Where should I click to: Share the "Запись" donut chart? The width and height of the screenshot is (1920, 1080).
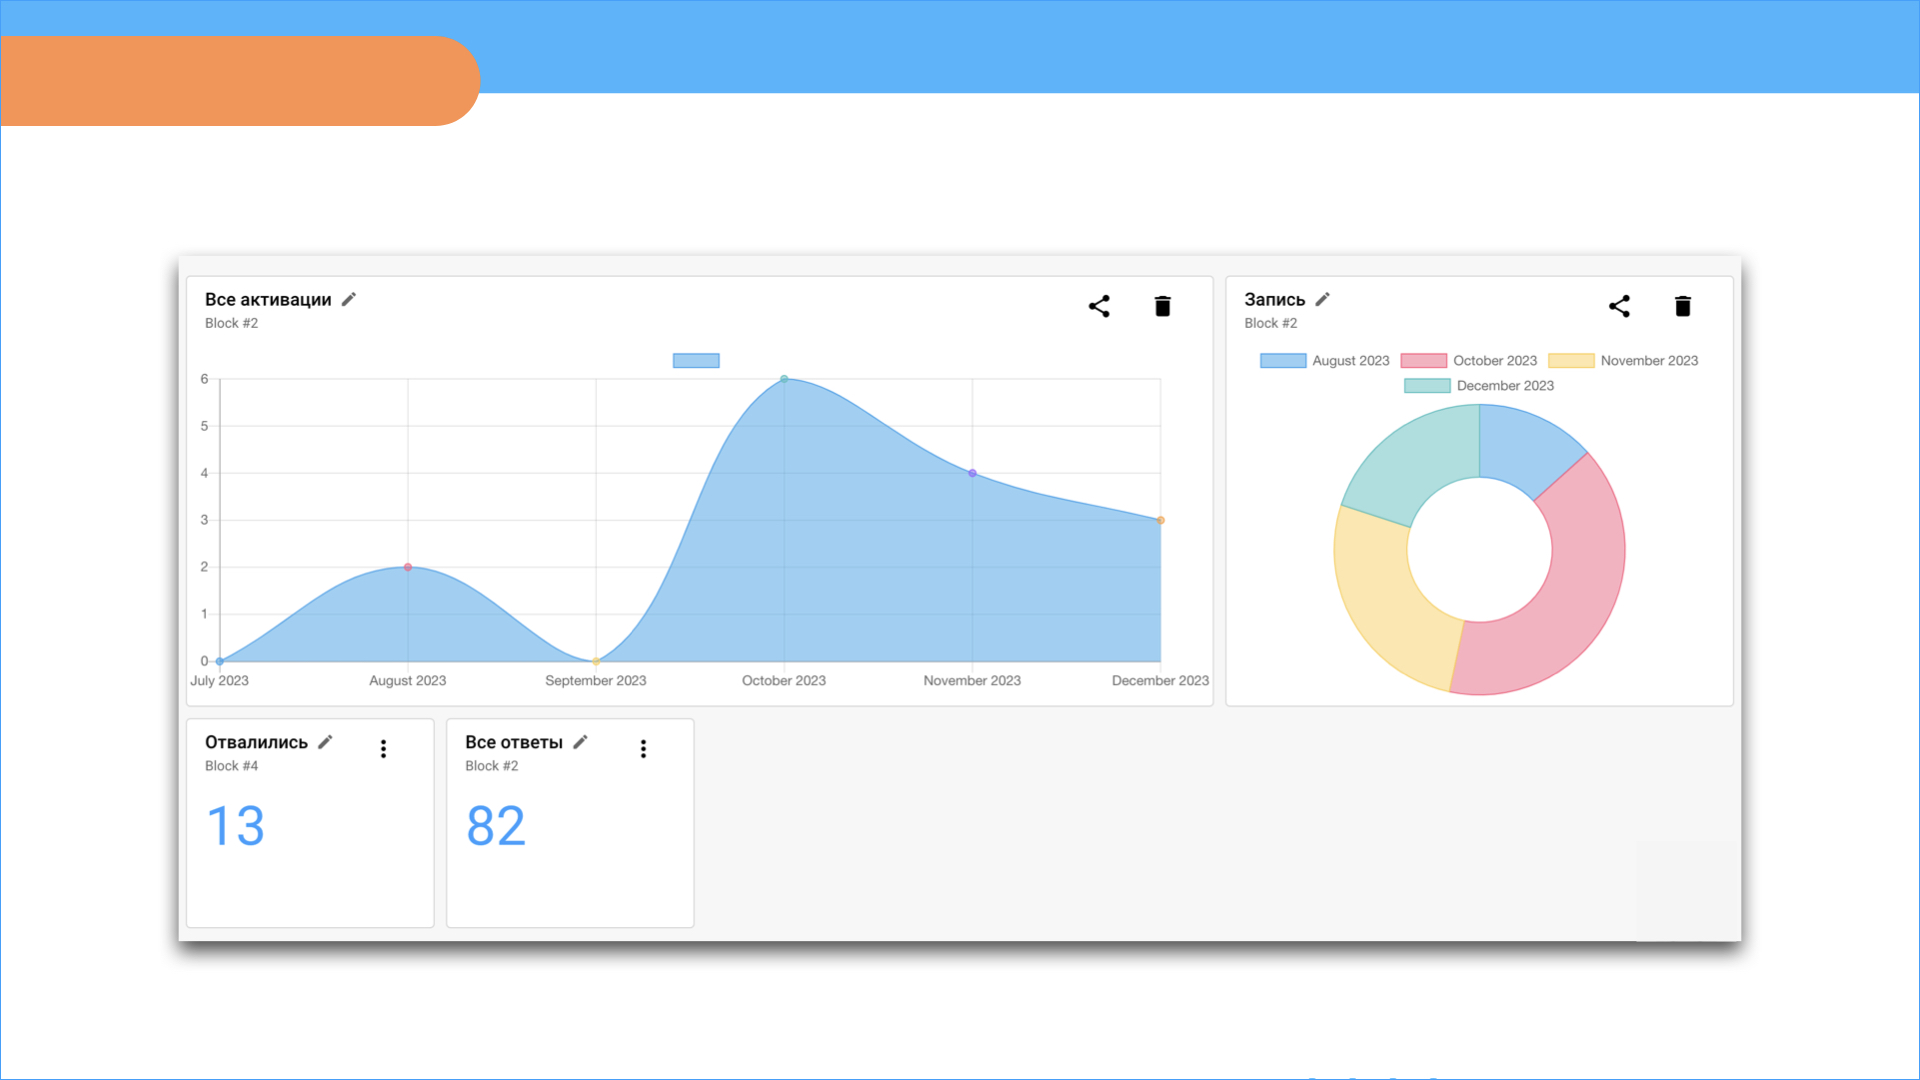1619,306
